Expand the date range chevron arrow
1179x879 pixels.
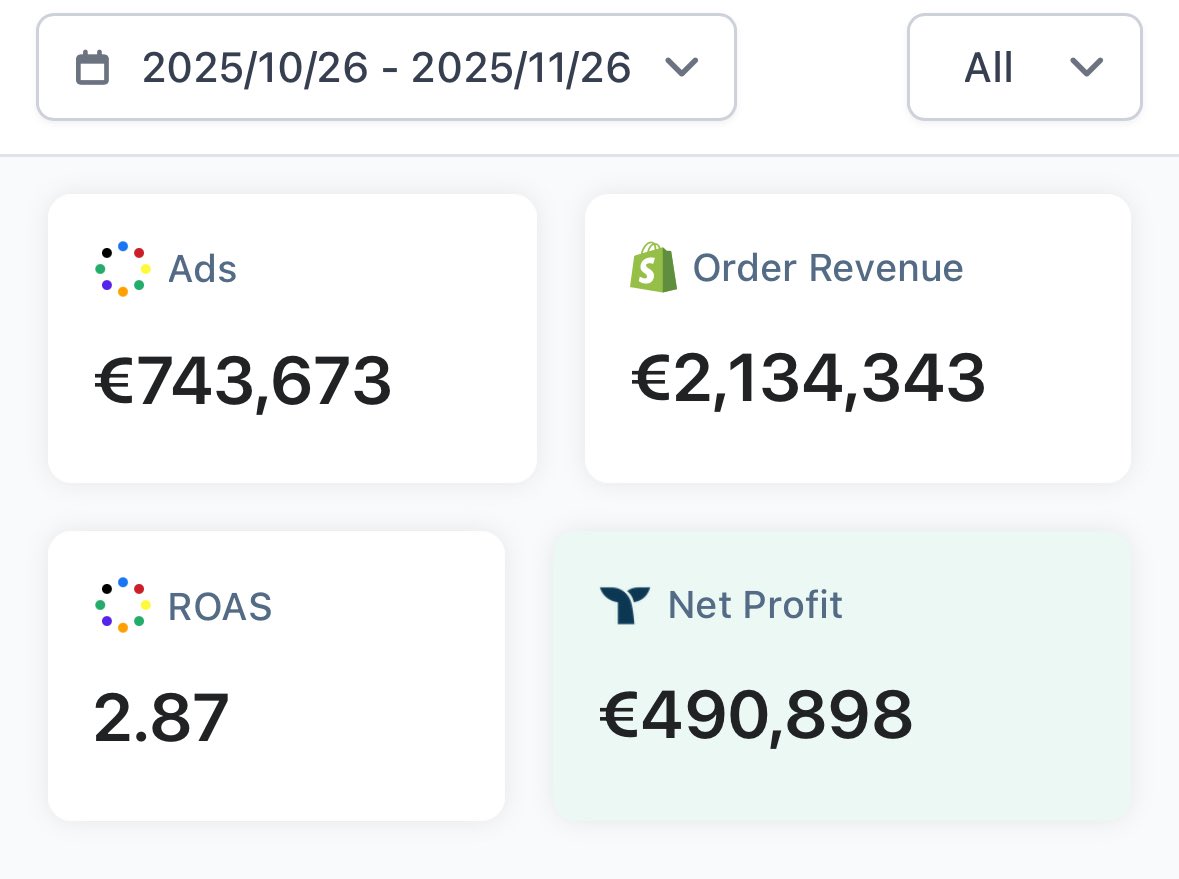pos(682,68)
